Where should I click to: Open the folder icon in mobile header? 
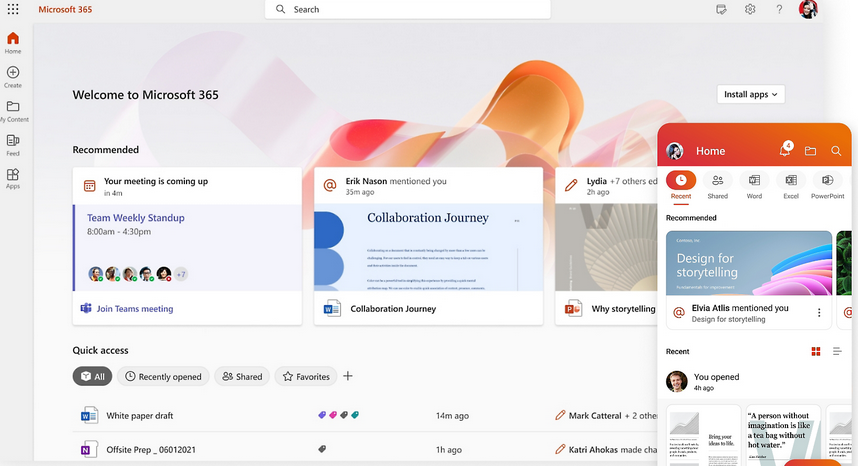[x=810, y=151]
